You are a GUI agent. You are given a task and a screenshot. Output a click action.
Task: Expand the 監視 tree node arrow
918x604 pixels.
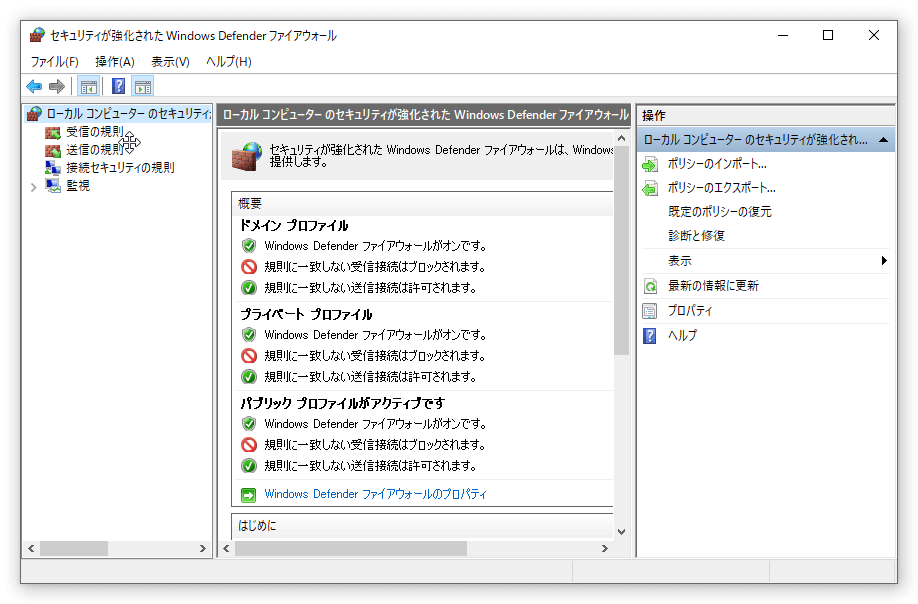(33, 186)
